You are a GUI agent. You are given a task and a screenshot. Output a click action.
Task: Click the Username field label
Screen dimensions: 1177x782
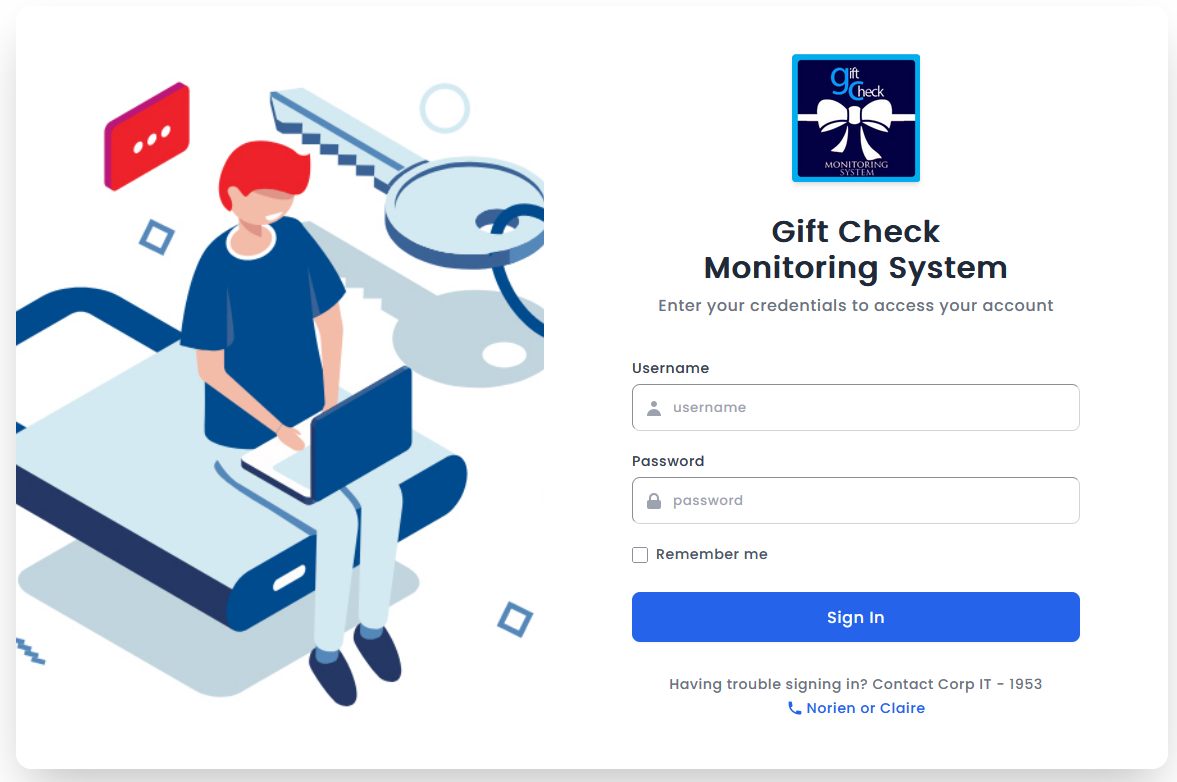pos(670,368)
